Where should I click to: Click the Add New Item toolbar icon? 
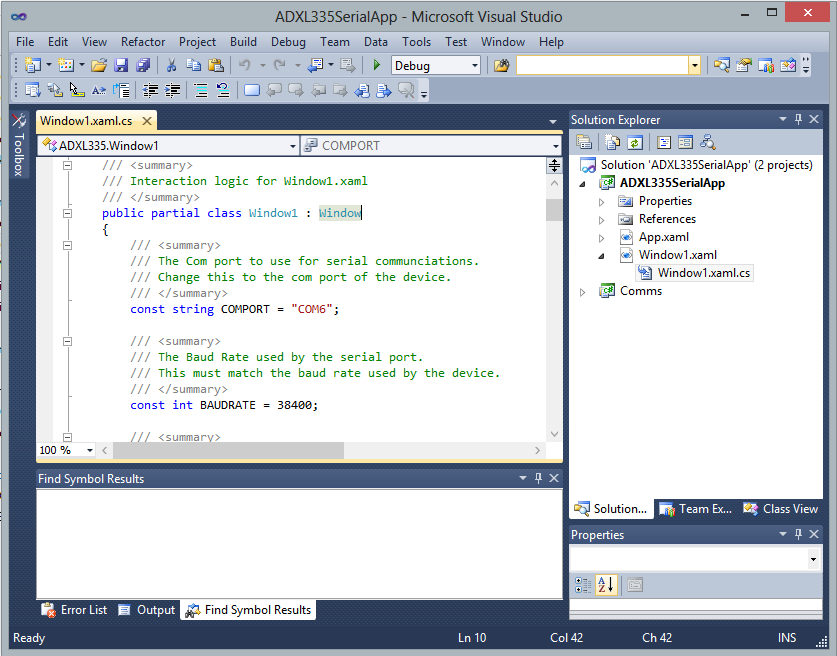[x=66, y=66]
